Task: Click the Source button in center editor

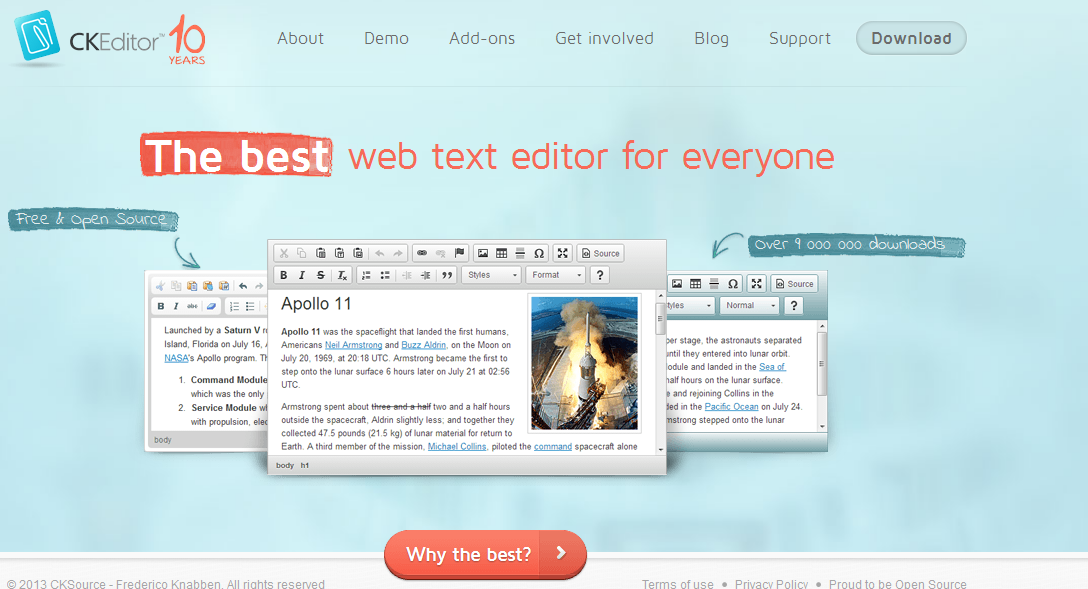Action: [601, 253]
